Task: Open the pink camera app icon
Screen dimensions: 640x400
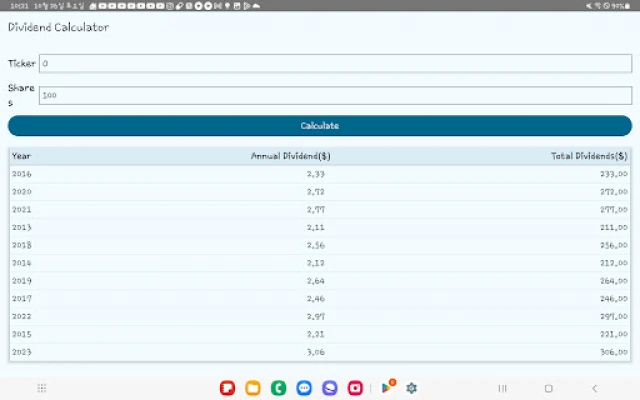Action: 356,388
